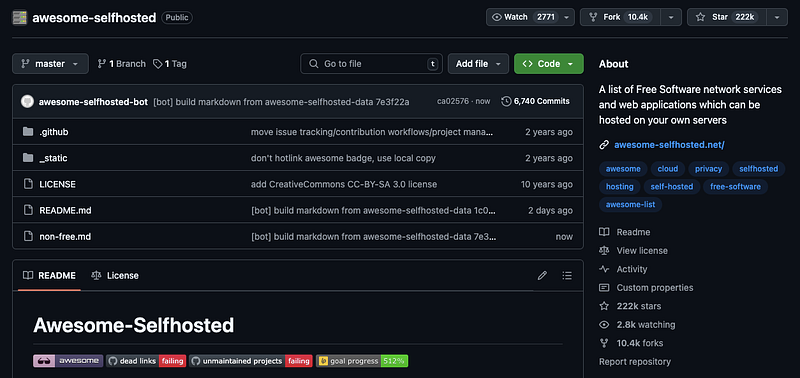Click the awesome-selfhosted-bot avatar
This screenshot has height=378, width=800.
point(27,102)
